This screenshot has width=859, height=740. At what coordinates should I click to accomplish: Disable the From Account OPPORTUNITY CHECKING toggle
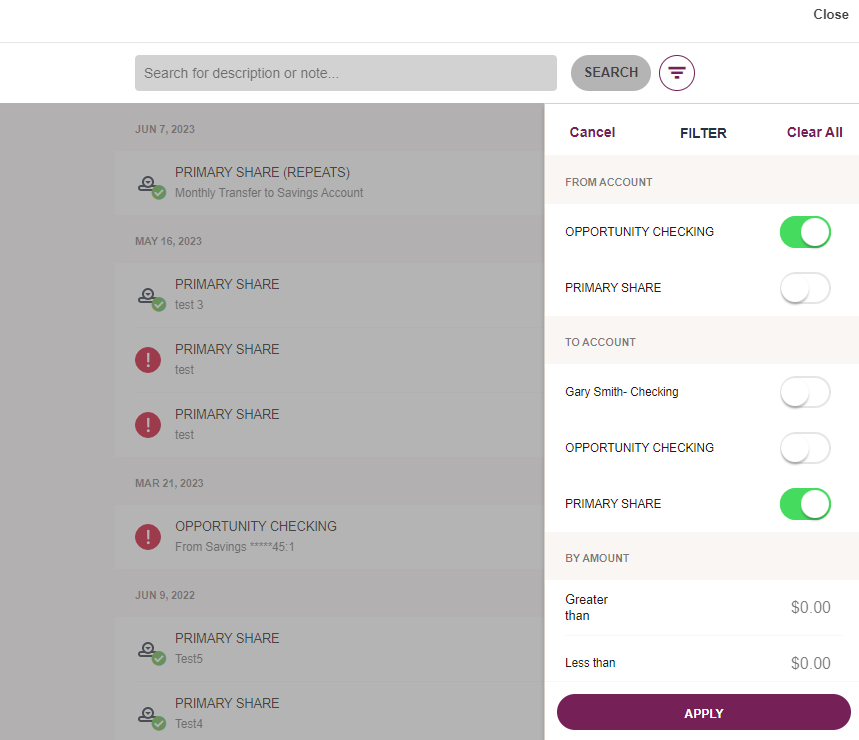pos(805,232)
